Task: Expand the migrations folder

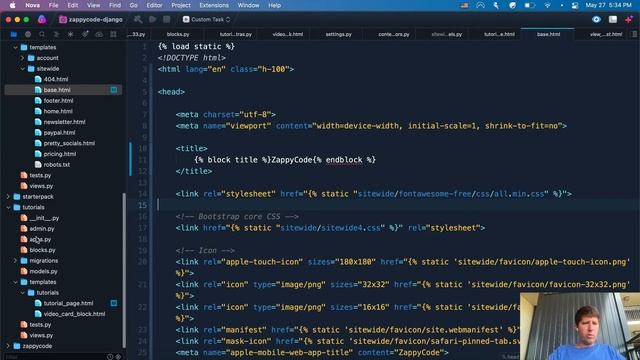Action: click(15, 261)
